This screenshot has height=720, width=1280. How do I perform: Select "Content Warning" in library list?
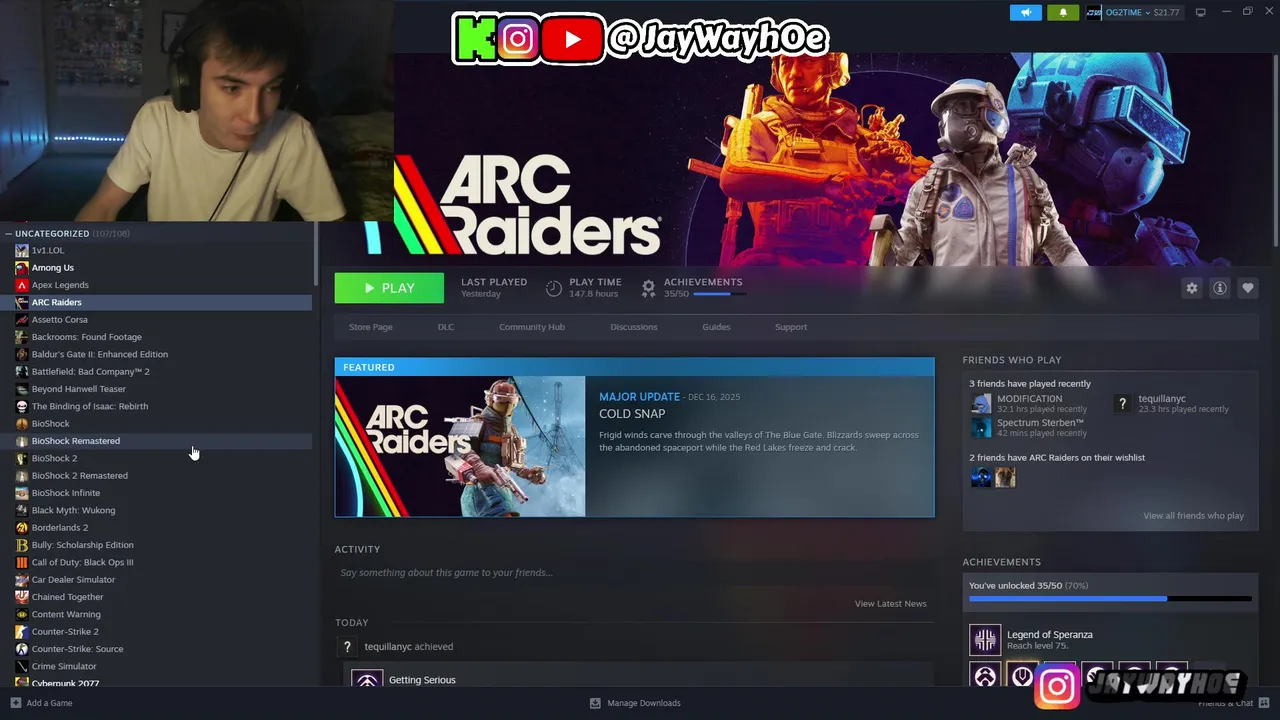(x=66, y=614)
